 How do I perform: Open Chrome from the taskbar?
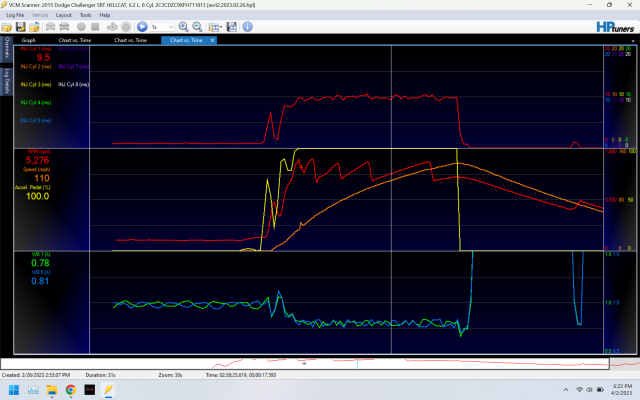(x=71, y=389)
